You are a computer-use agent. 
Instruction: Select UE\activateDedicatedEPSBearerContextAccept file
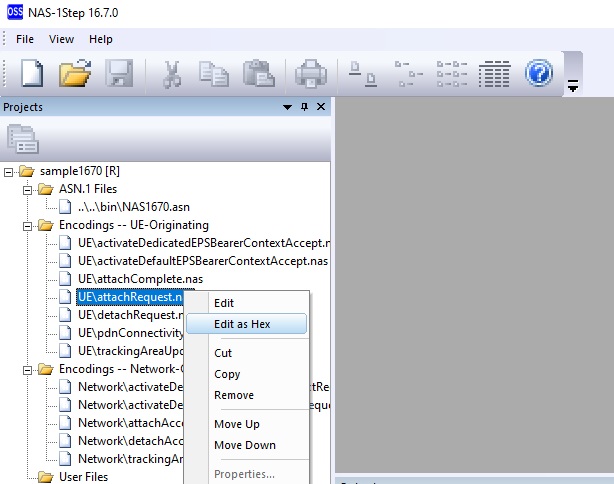[x=203, y=243]
